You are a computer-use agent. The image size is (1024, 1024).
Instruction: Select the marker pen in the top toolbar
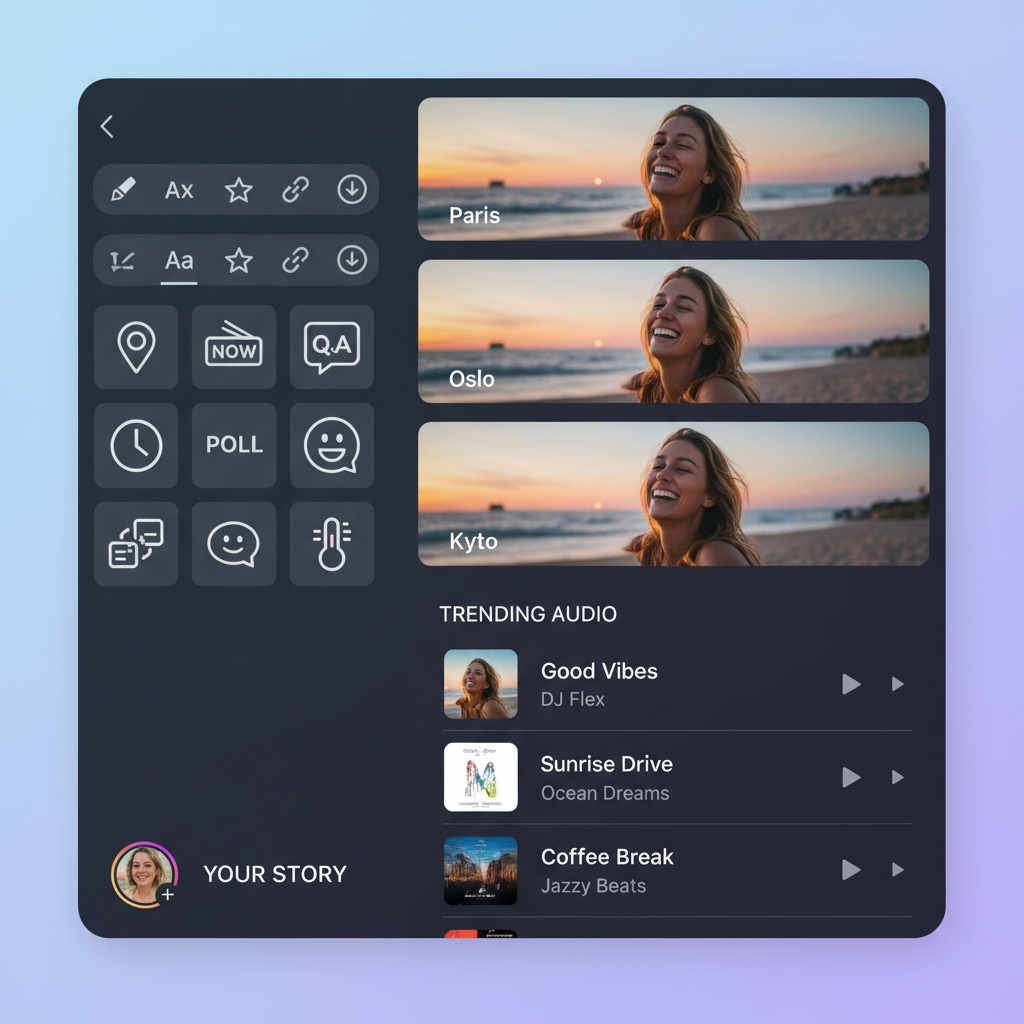[x=123, y=190]
